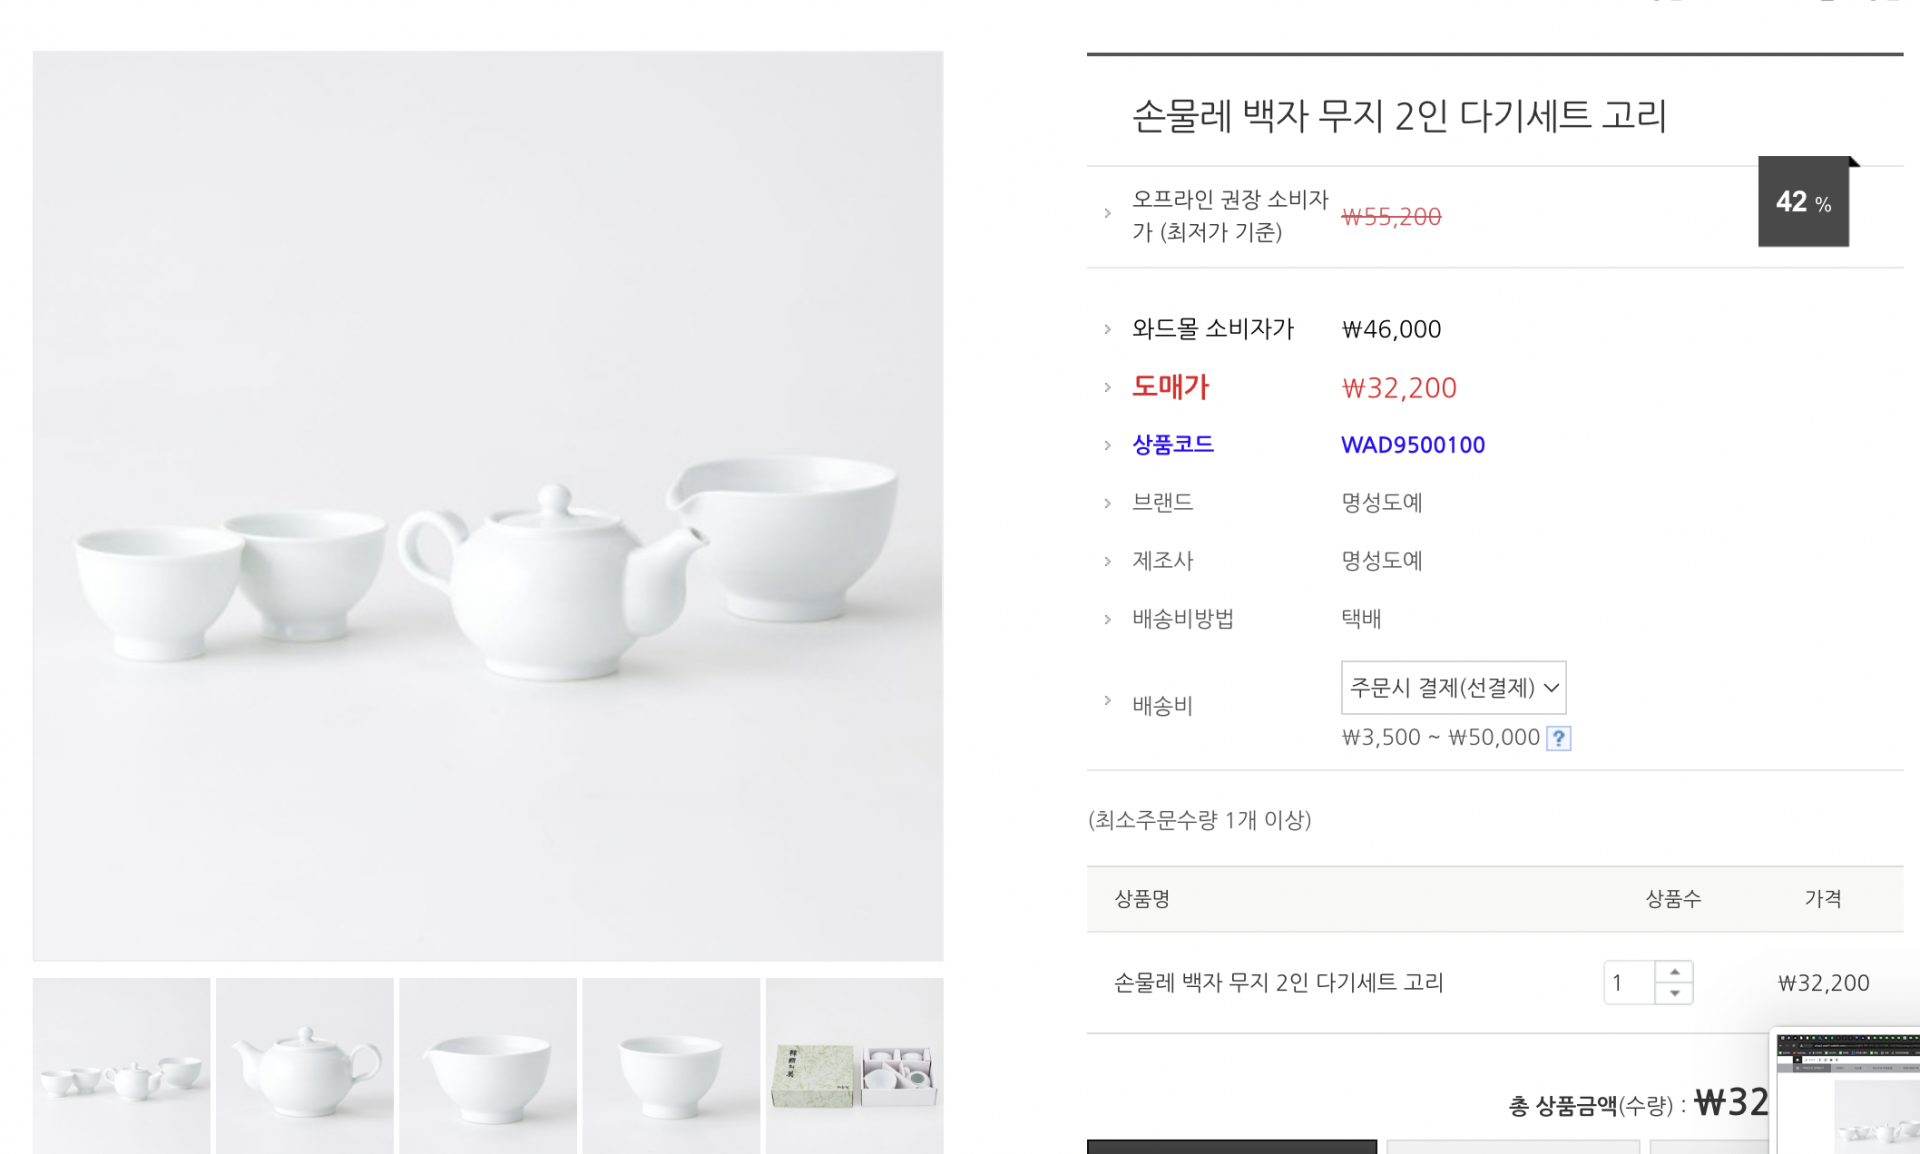Viewport: 1920px width, 1154px height.
Task: Show the teapot thumbnail image
Action: pyautogui.click(x=305, y=1066)
